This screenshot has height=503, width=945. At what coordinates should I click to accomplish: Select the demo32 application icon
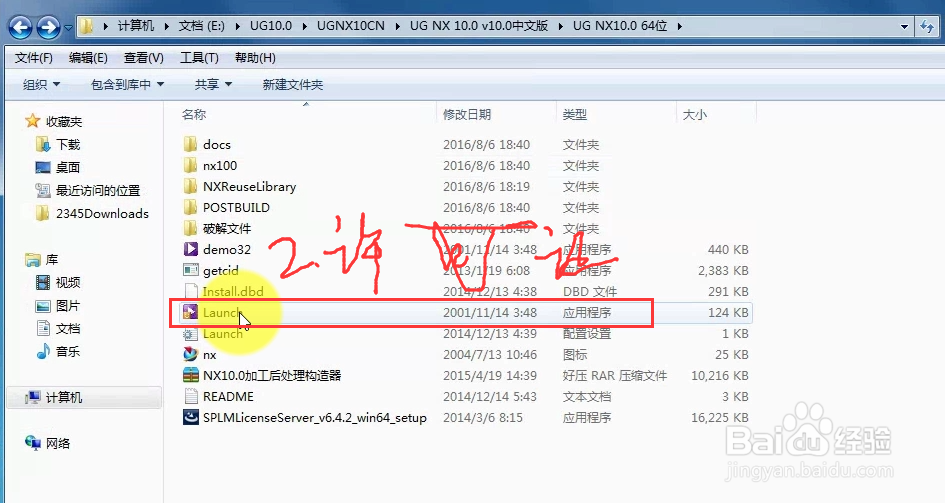click(190, 249)
